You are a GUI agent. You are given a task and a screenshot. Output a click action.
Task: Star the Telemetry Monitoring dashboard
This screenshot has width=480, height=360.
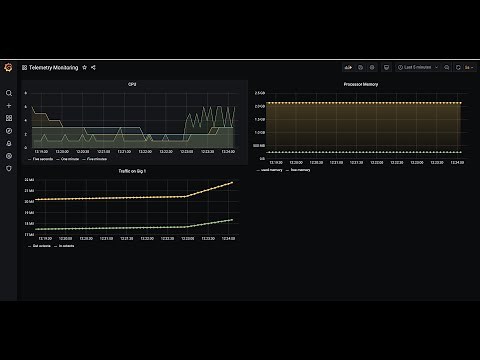[x=85, y=67]
